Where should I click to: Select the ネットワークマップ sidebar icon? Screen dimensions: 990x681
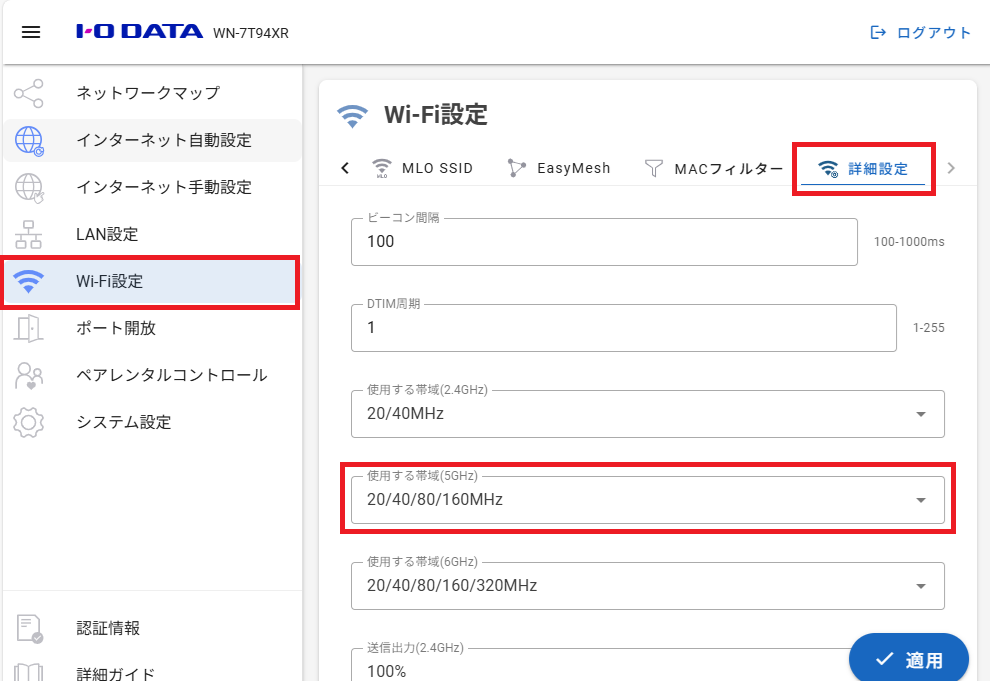(x=30, y=93)
